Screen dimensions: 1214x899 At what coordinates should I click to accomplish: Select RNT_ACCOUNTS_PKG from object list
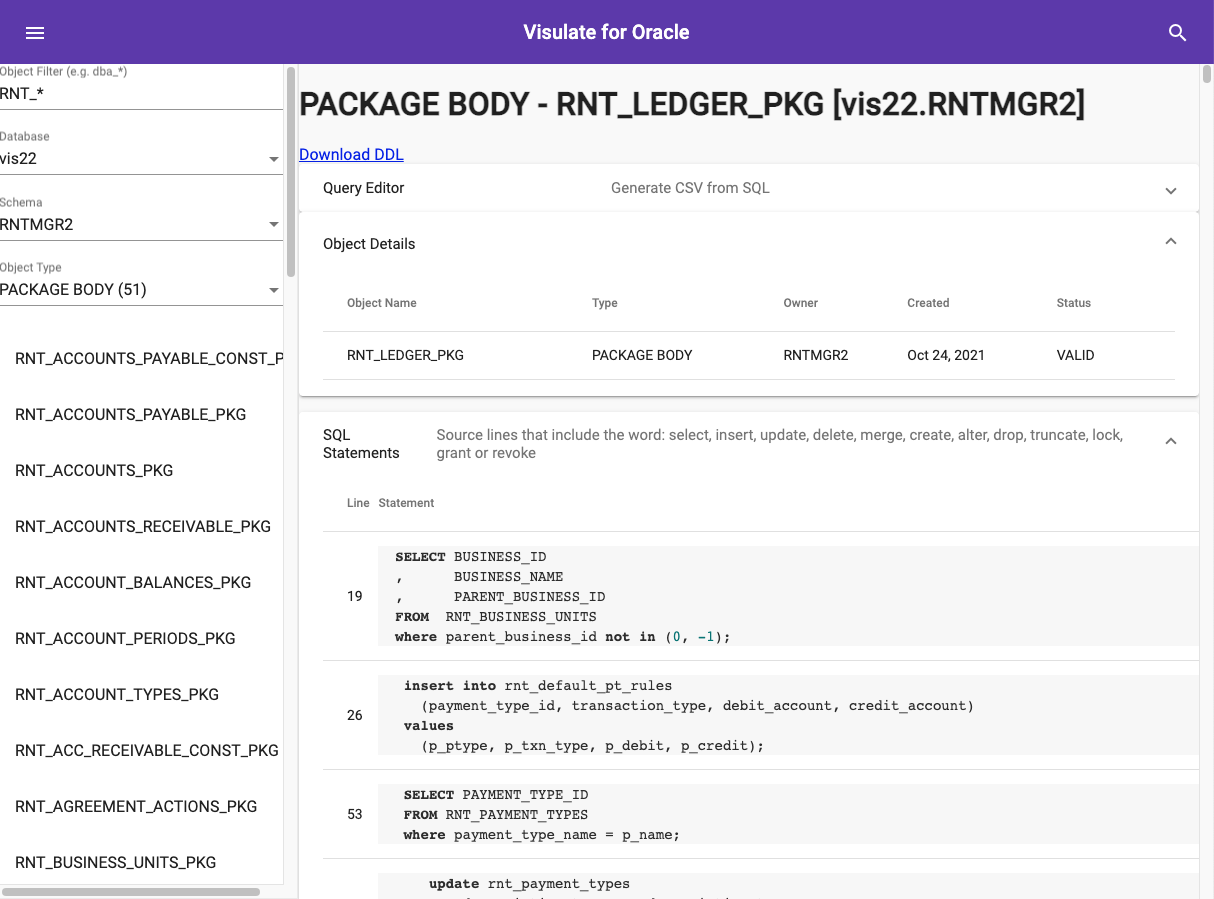(x=94, y=470)
